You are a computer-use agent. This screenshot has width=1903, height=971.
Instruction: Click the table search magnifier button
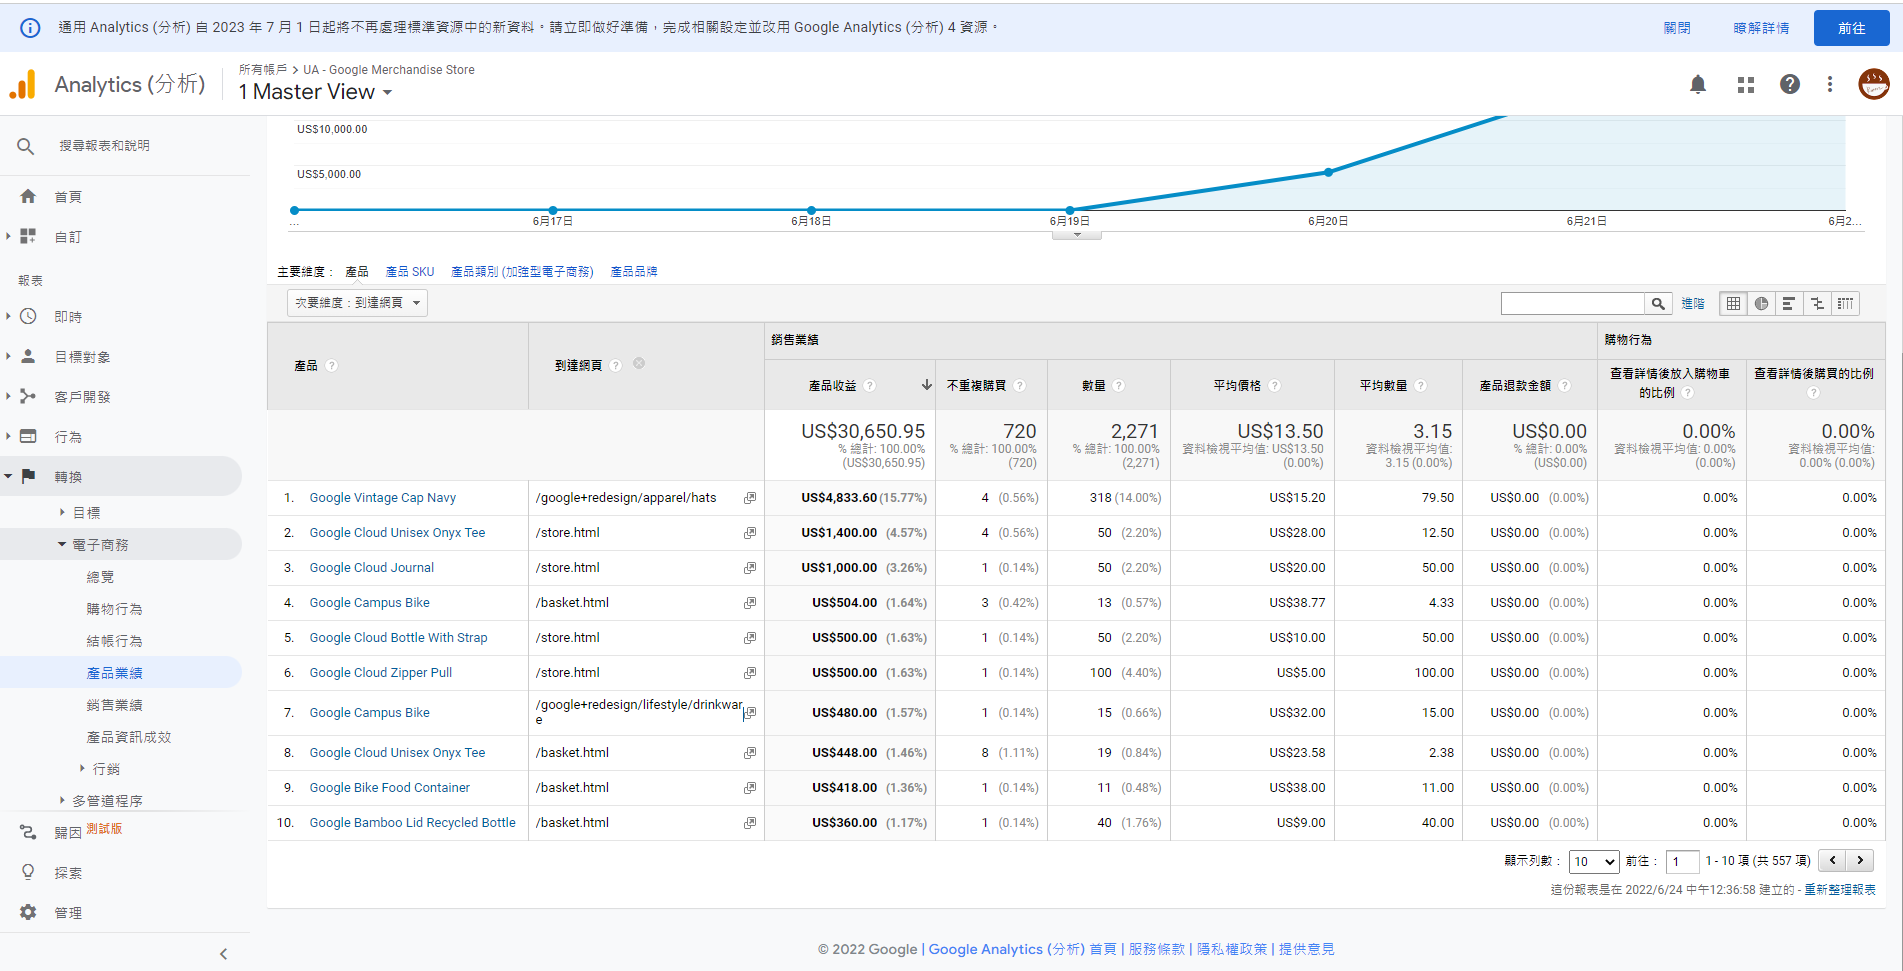pos(1658,303)
